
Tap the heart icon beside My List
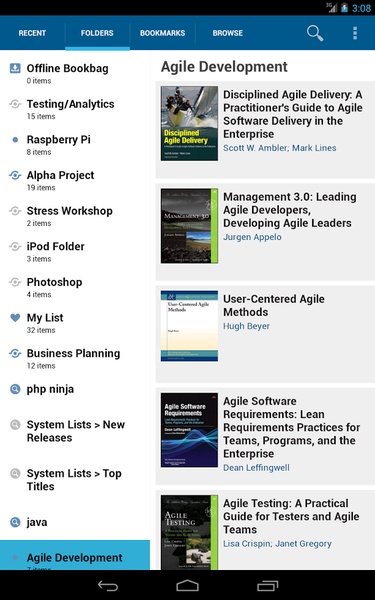point(15,318)
